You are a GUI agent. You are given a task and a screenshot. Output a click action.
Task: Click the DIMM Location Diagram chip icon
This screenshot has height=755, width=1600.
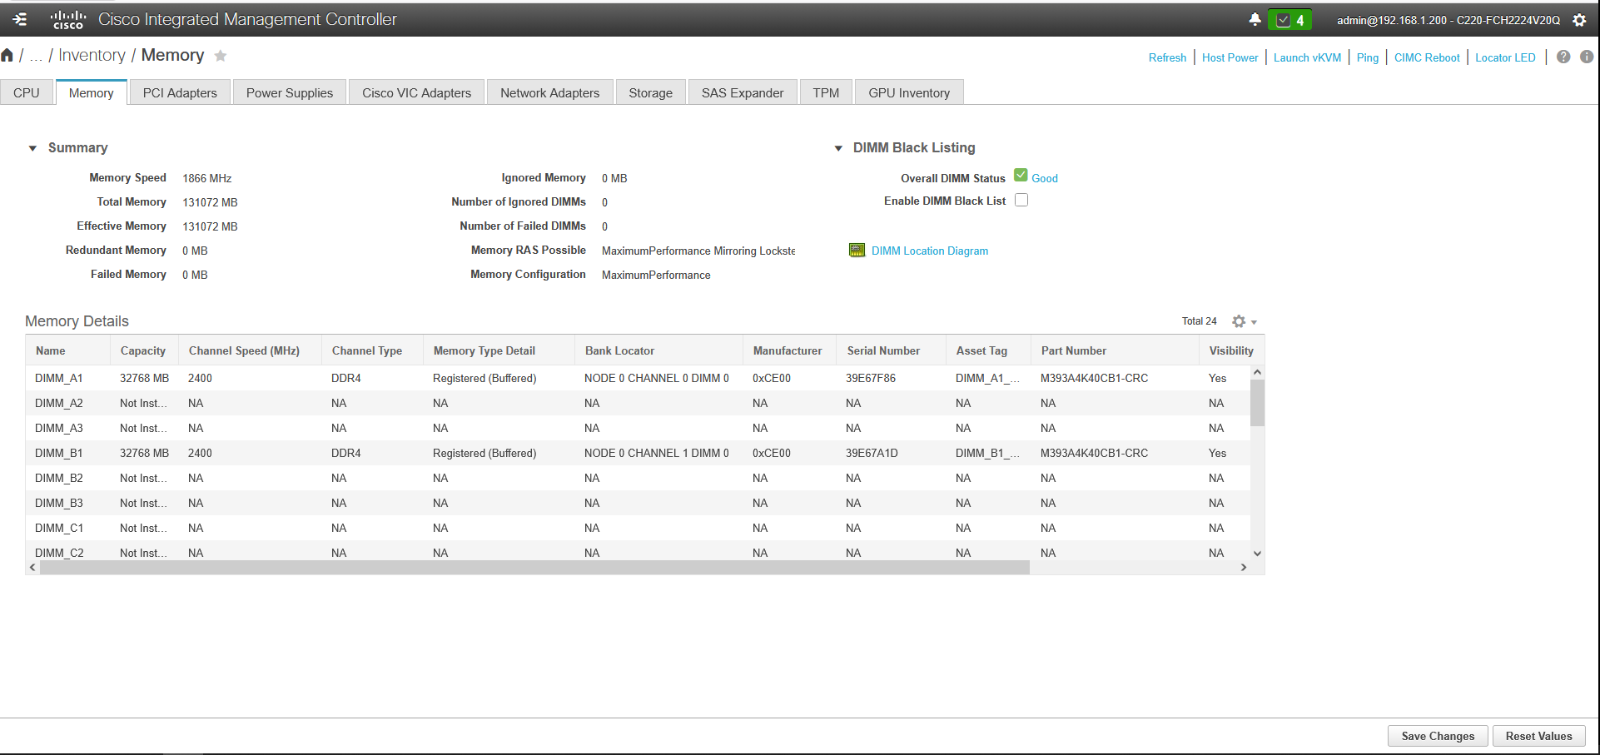tap(857, 250)
